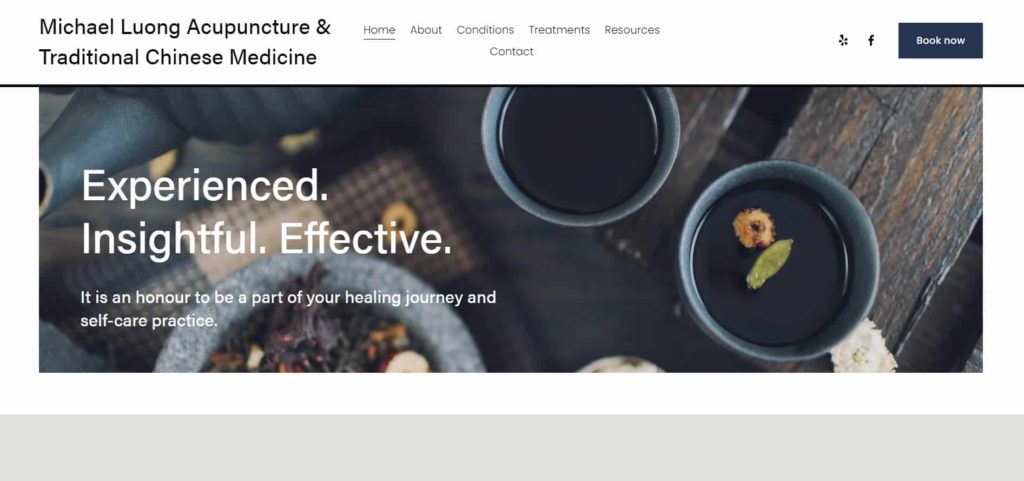Go to the Contact page
The width and height of the screenshot is (1024, 481).
pyautogui.click(x=511, y=52)
